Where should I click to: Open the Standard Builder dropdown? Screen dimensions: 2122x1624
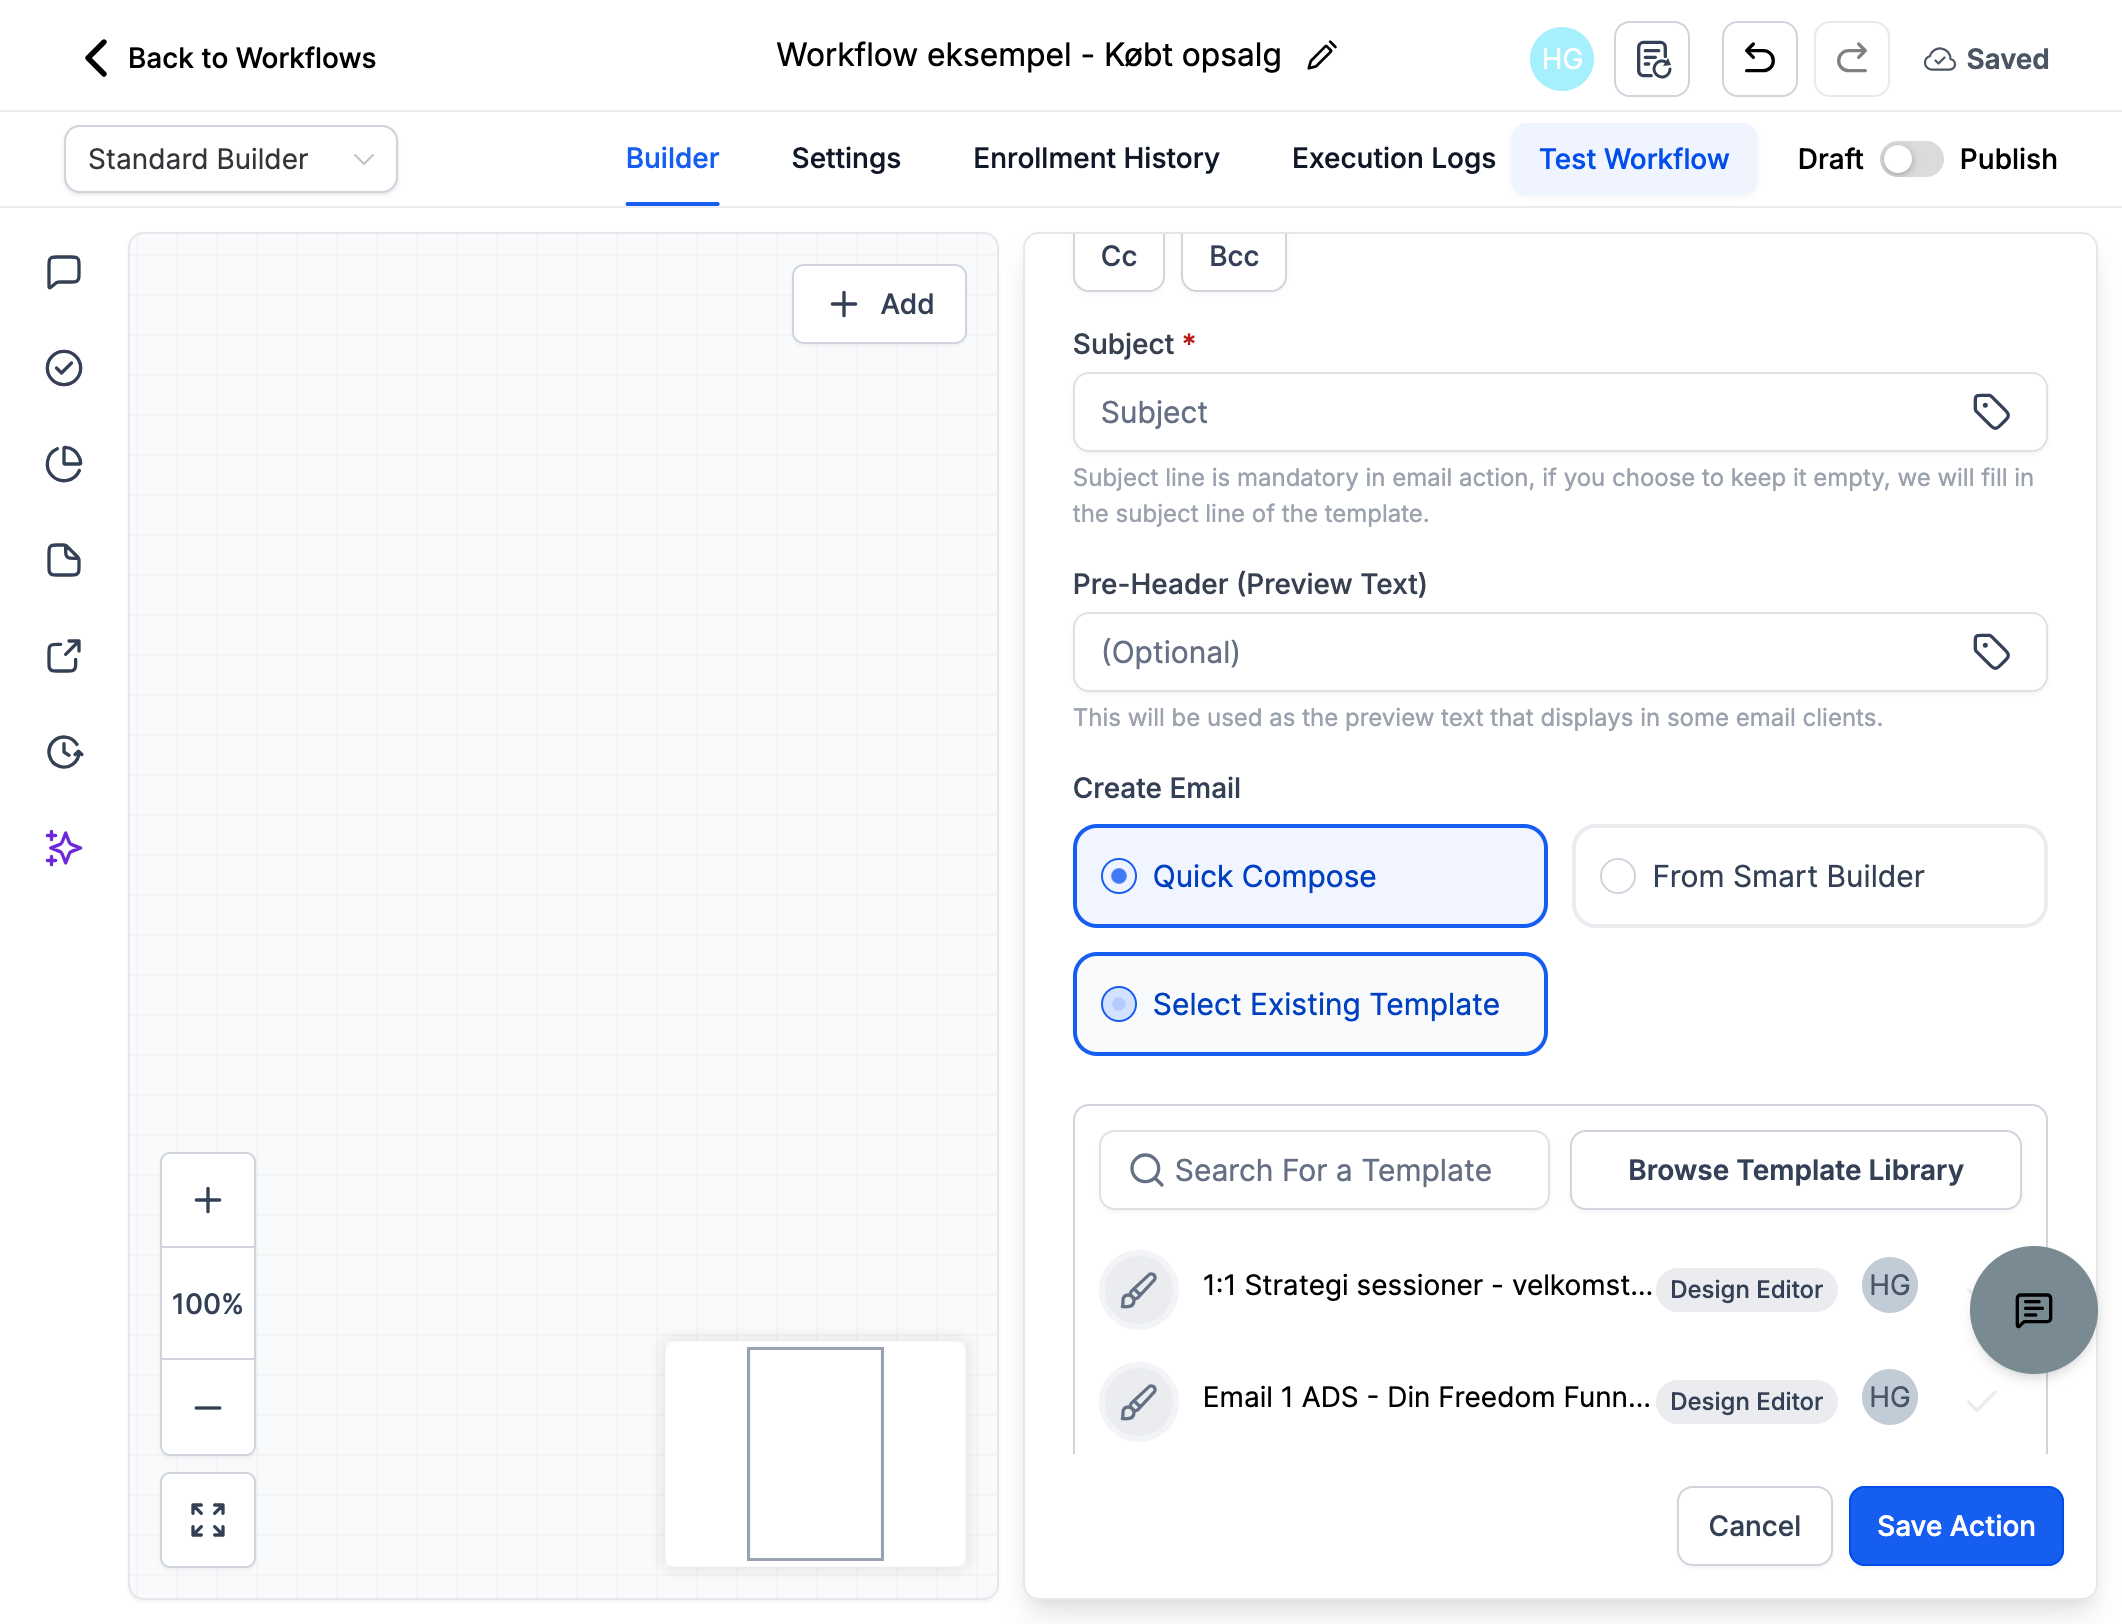pos(231,159)
